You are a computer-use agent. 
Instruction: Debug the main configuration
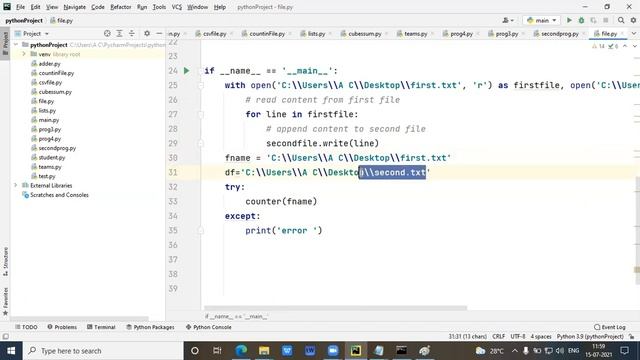pyautogui.click(x=581, y=20)
